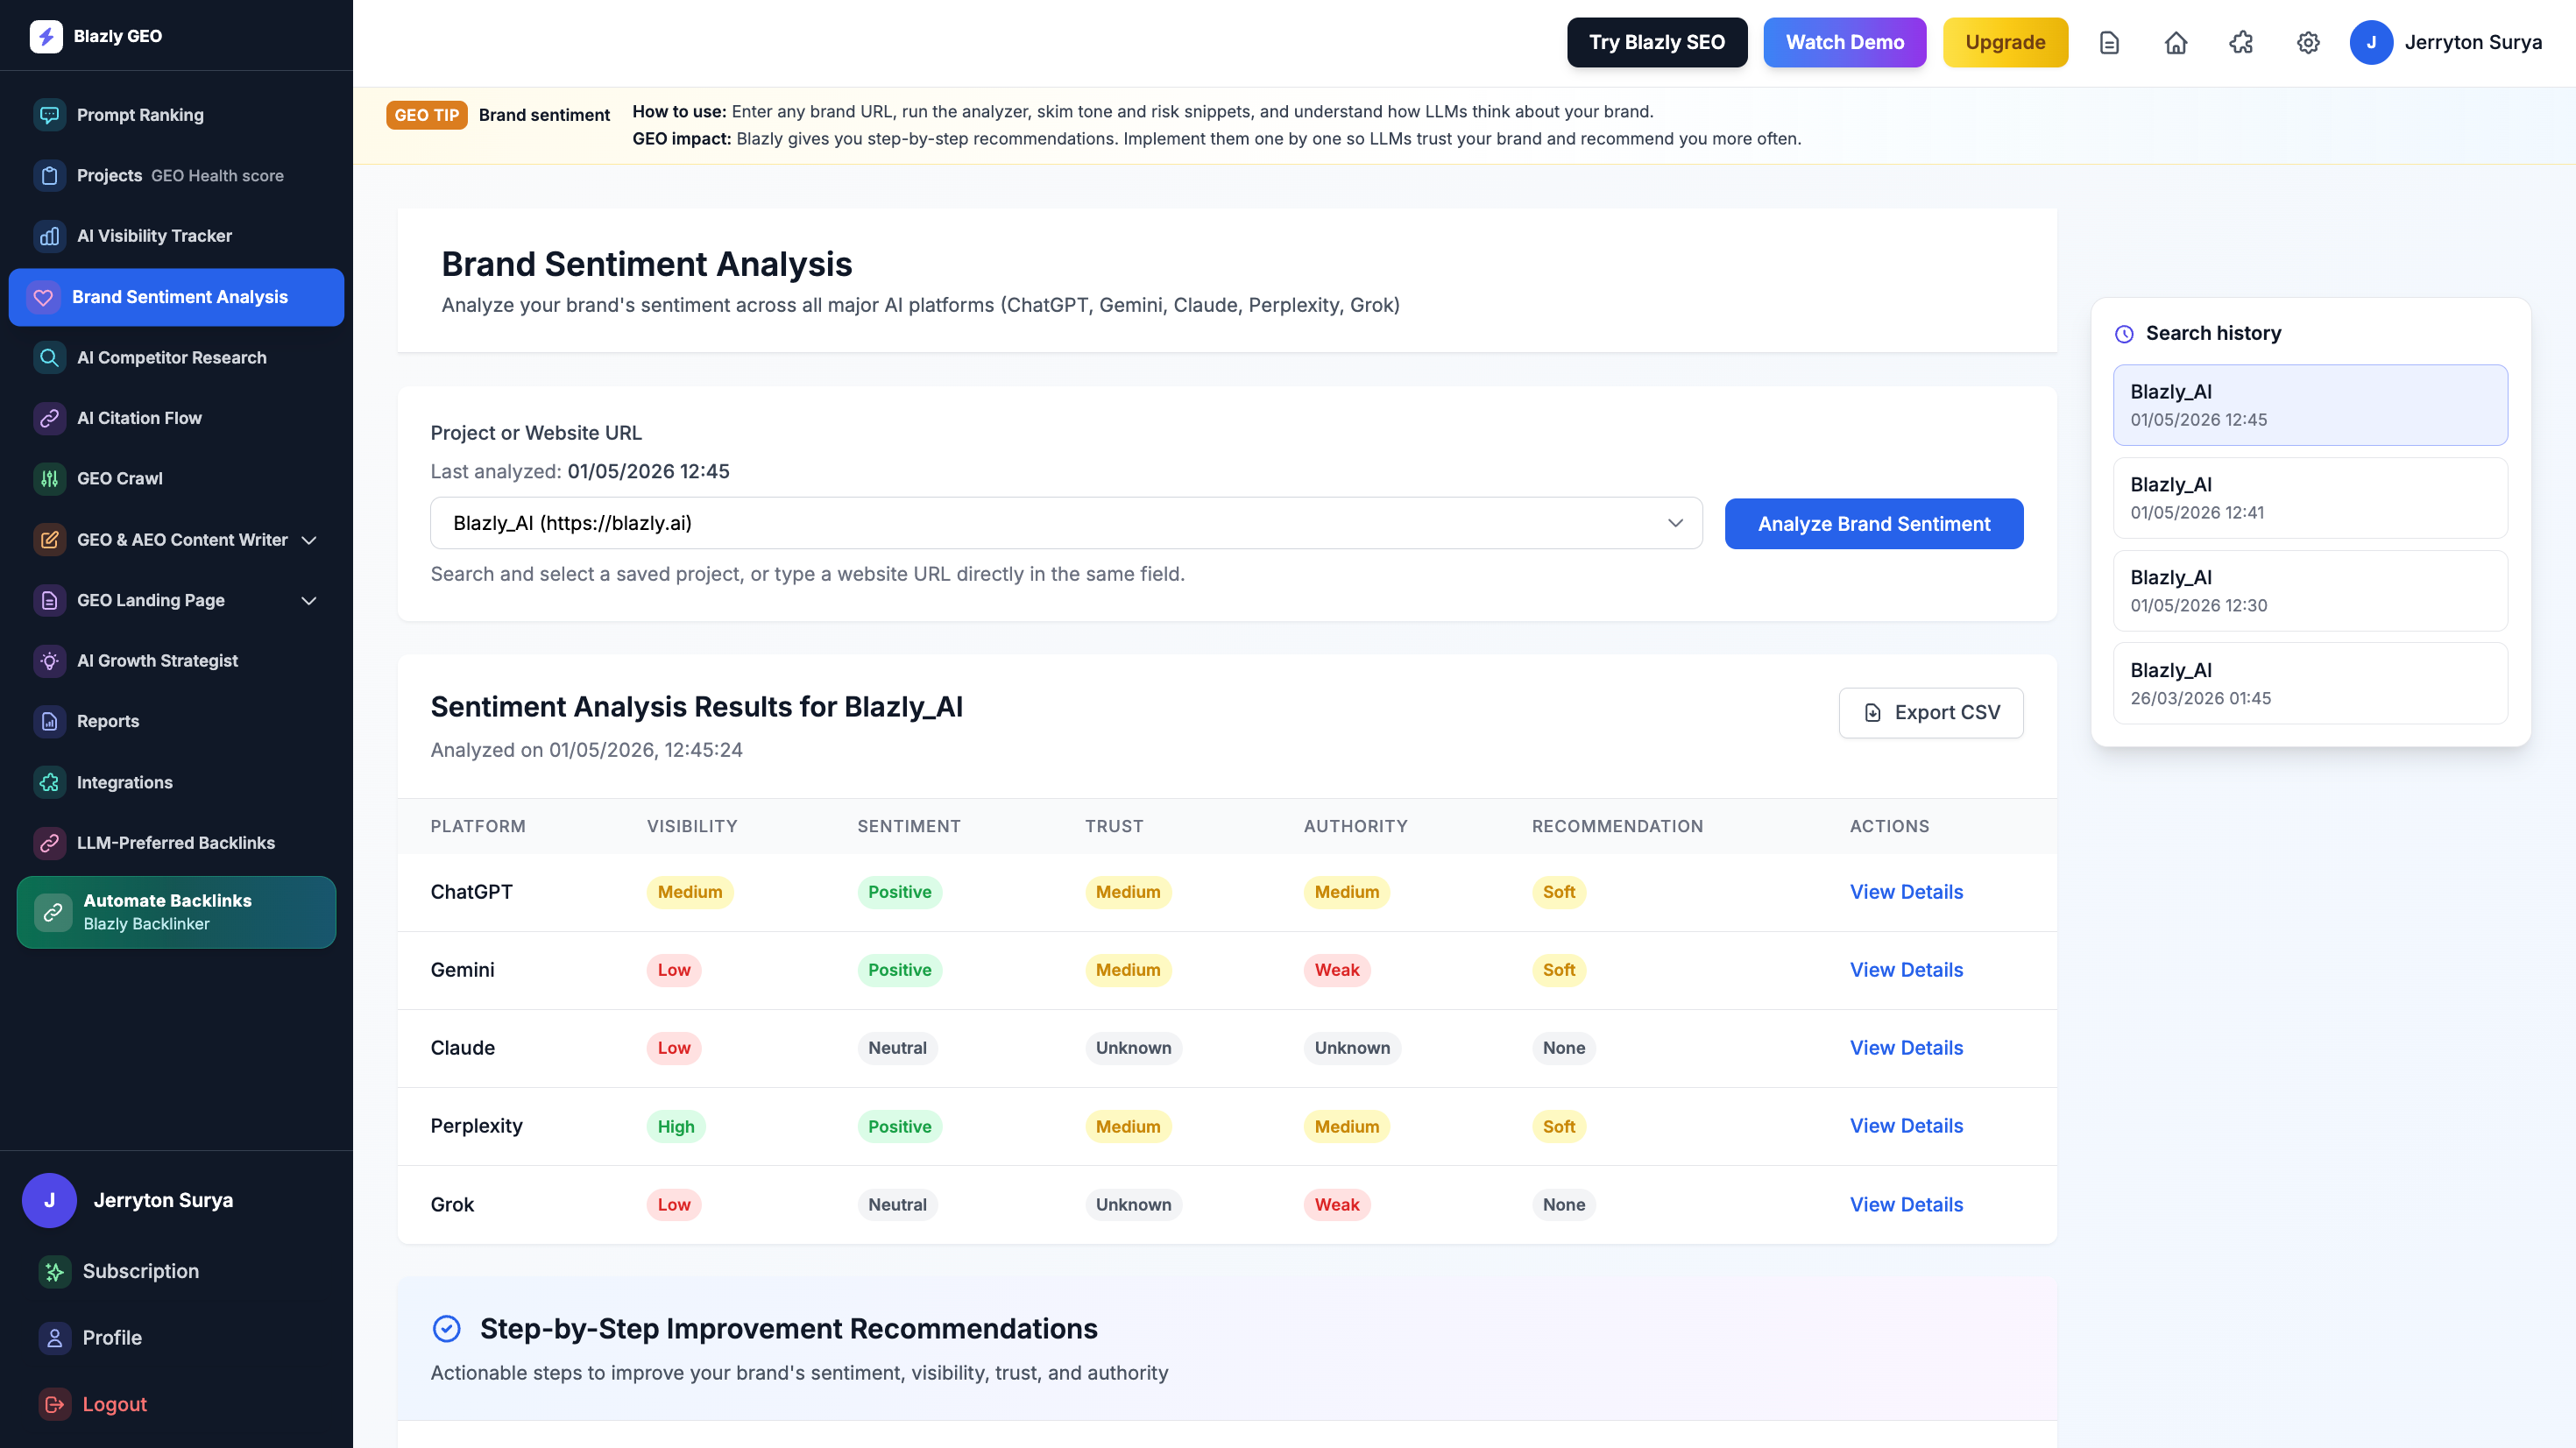2576x1448 pixels.
Task: Export results with Export CSV button
Action: coord(1931,713)
